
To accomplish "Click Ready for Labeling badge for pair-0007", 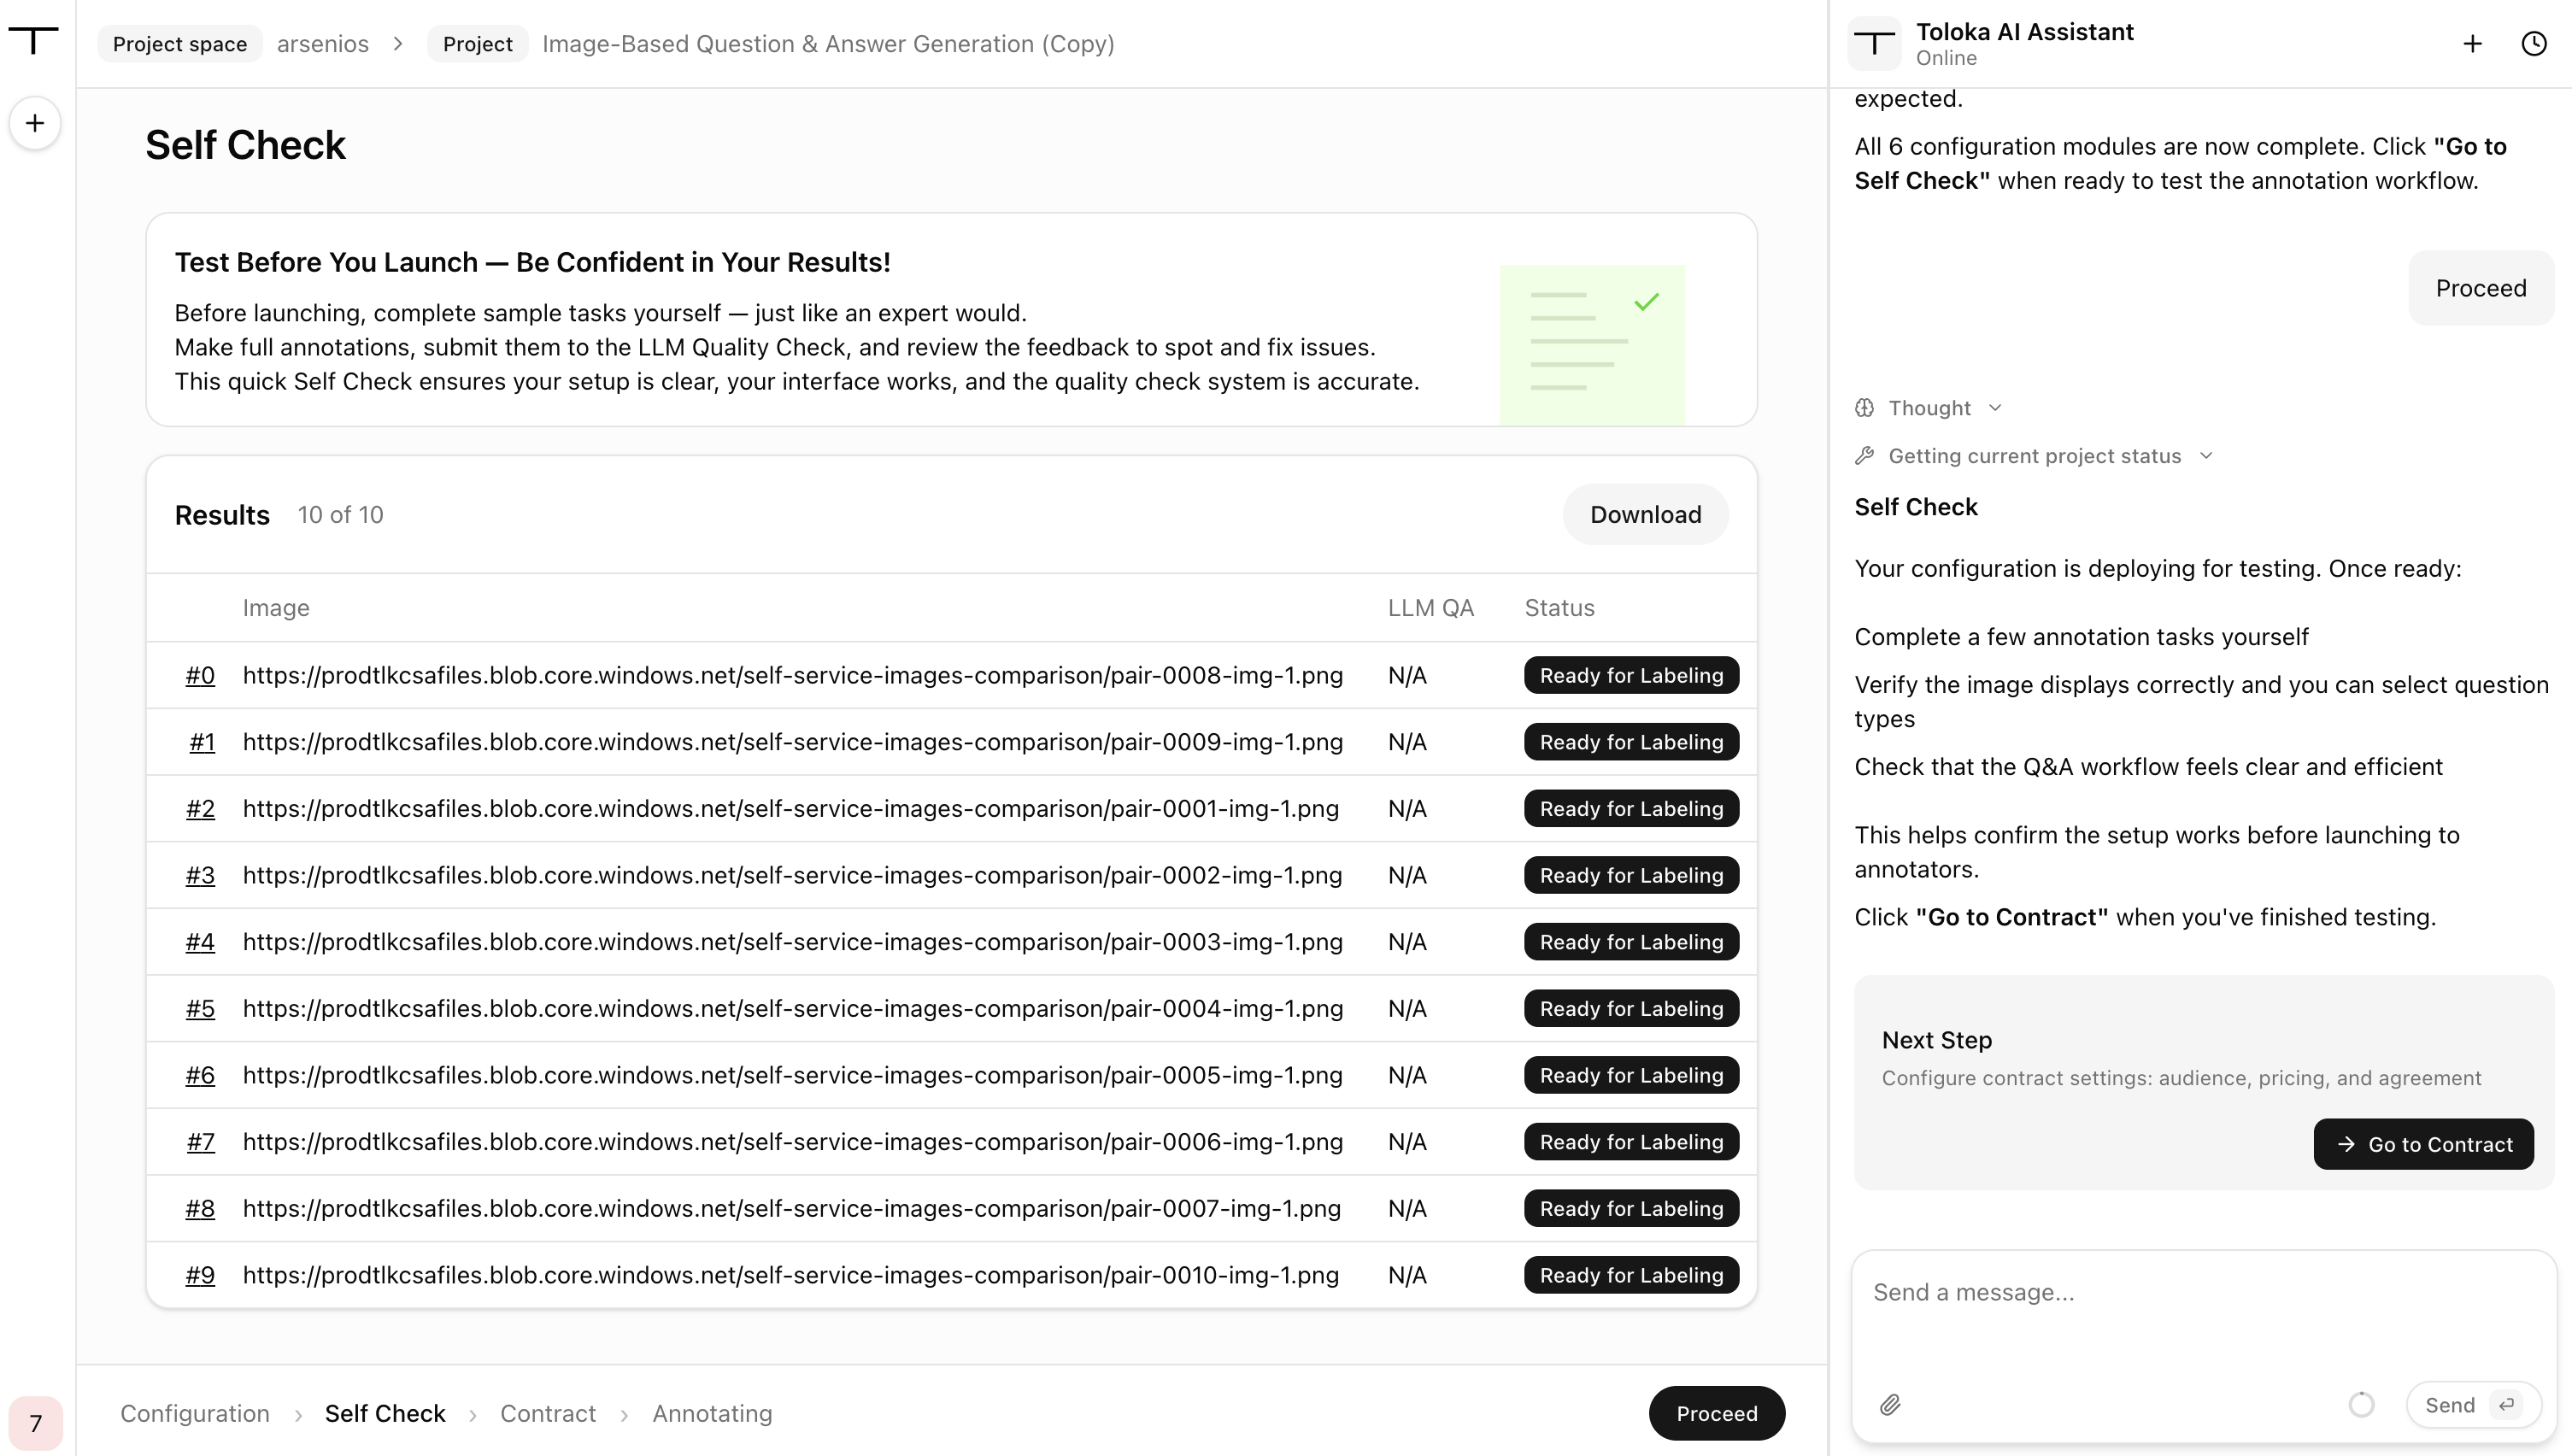I will tap(1631, 1209).
